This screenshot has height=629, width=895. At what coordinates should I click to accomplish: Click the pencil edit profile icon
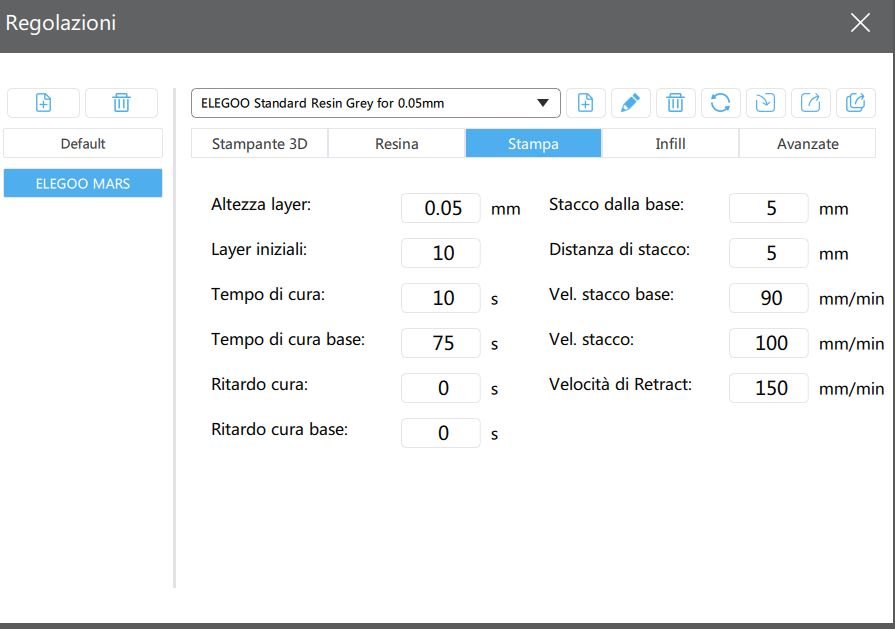[x=630, y=103]
